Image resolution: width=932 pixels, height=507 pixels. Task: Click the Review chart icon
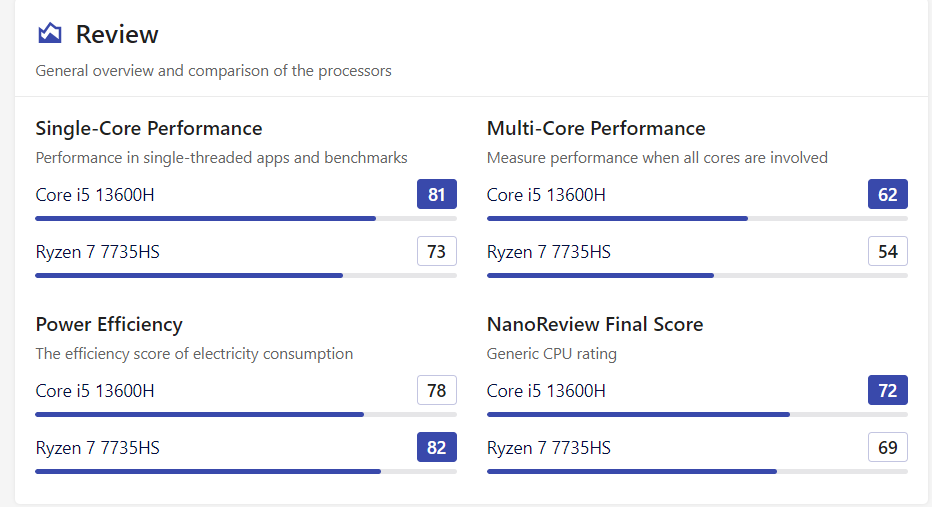click(x=50, y=34)
